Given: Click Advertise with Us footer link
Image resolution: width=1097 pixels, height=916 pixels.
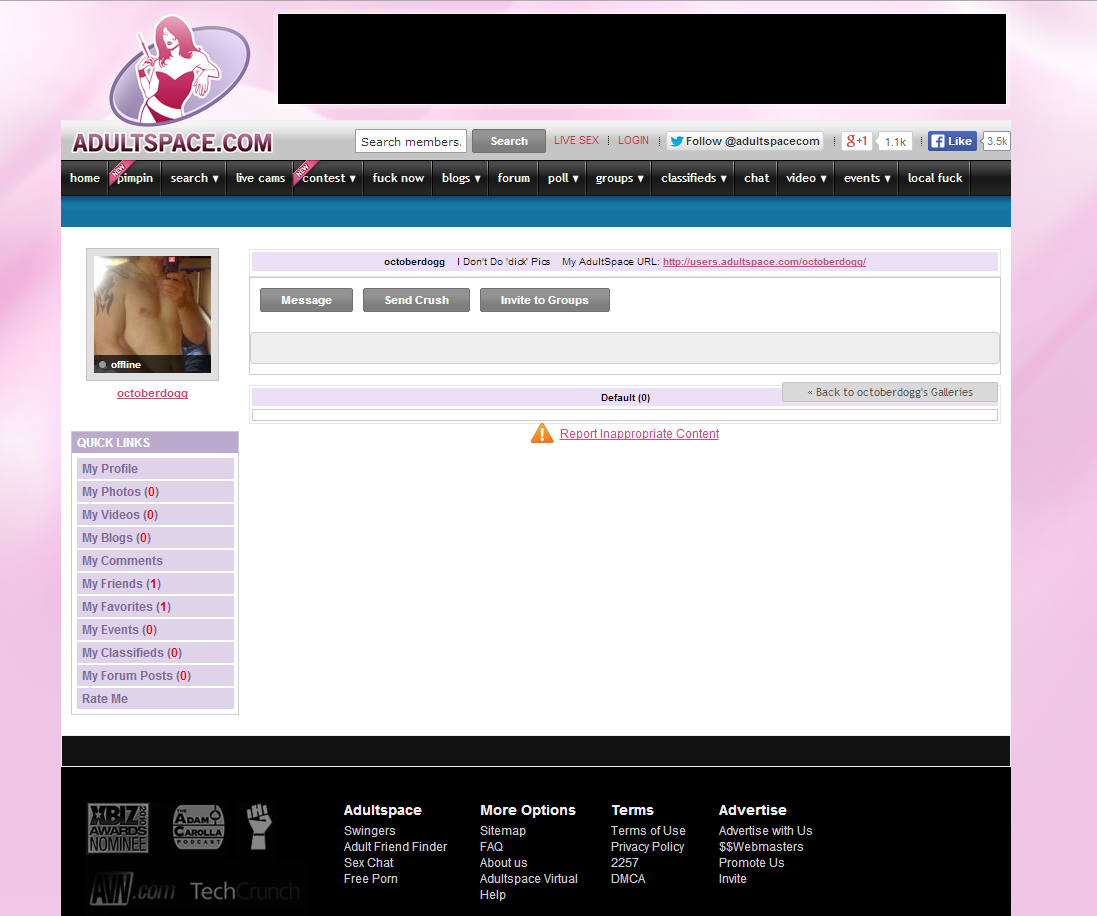Looking at the screenshot, I should [765, 831].
